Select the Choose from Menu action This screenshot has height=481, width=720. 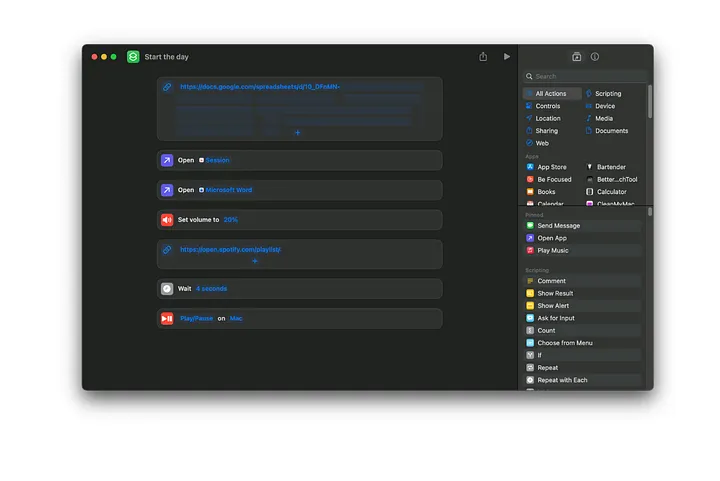583,342
